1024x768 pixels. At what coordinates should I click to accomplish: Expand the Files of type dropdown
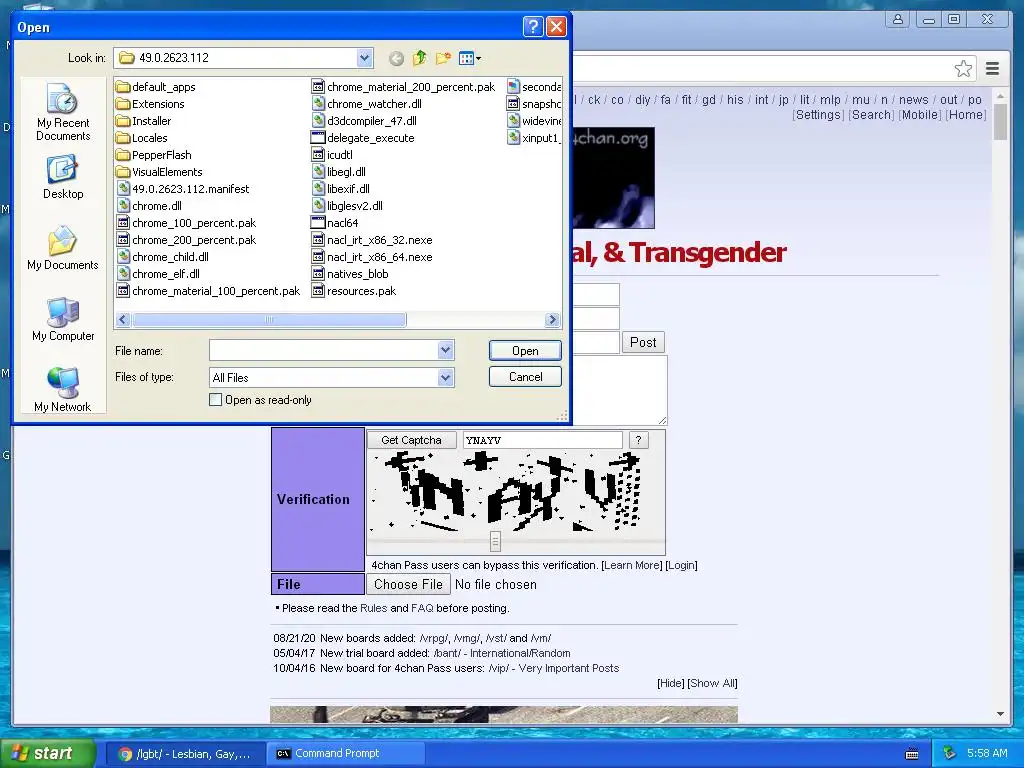coord(445,377)
